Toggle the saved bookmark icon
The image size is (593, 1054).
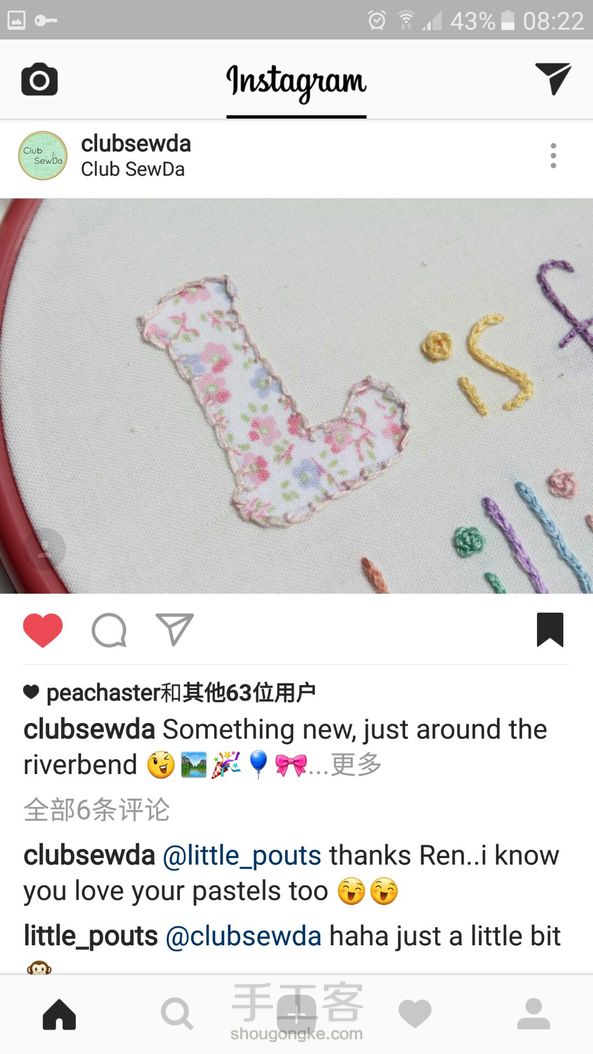550,630
